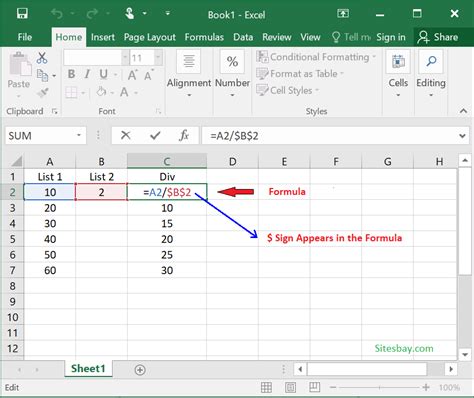Click the Insert Function fx icon
This screenshot has width=474, height=398.
click(x=184, y=135)
